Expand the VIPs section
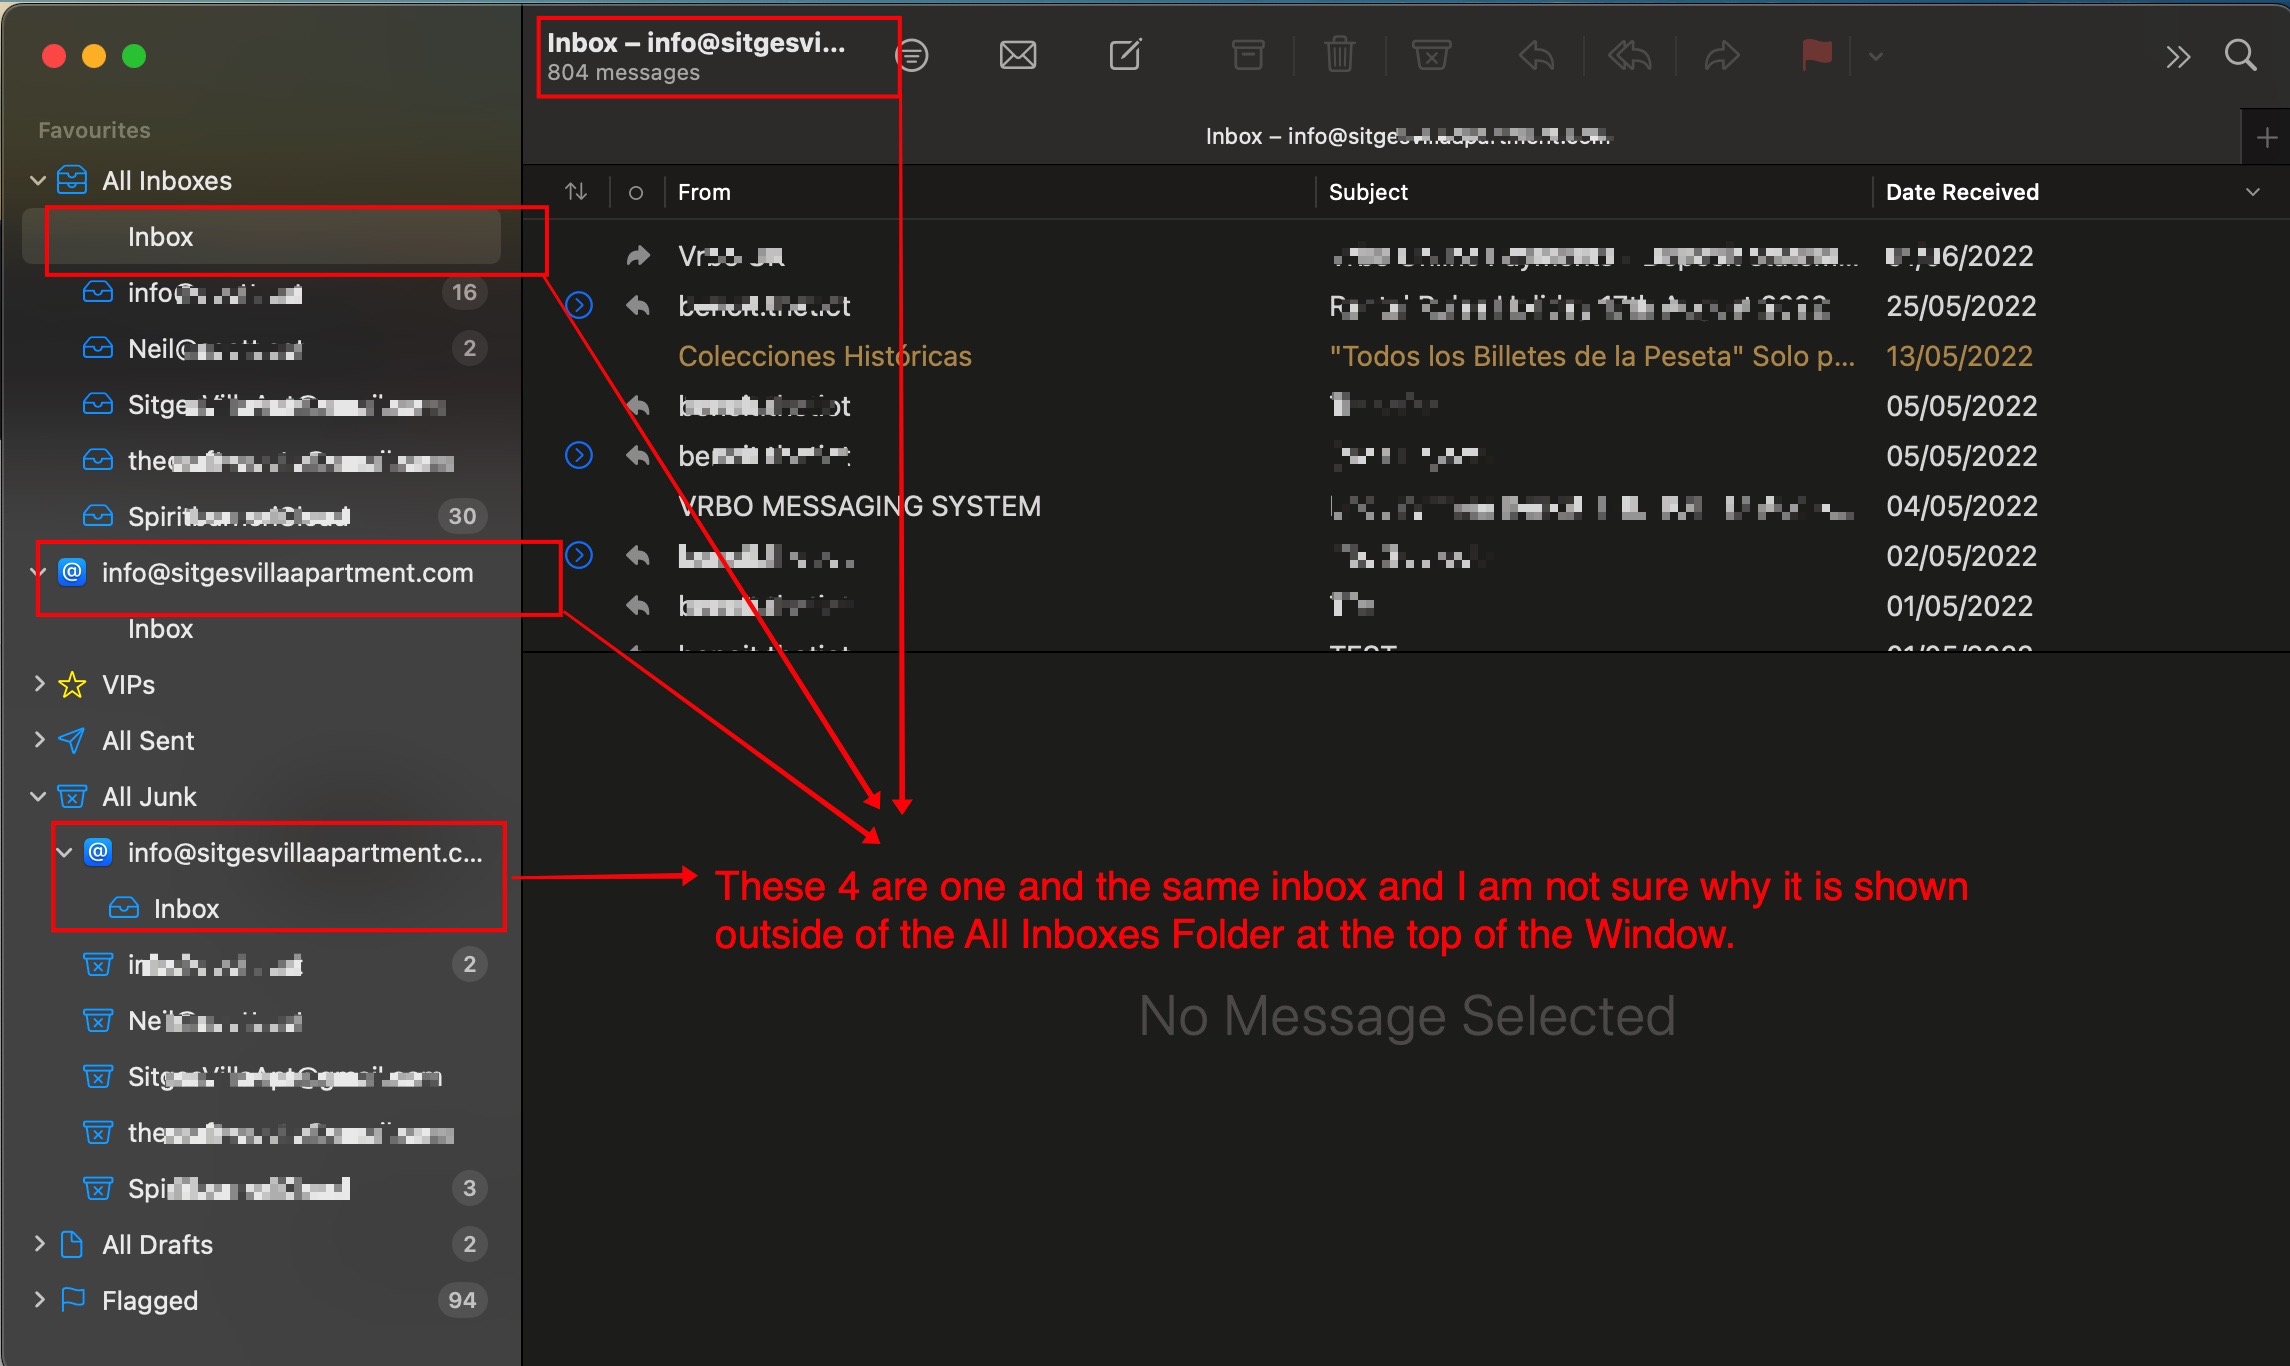 pyautogui.click(x=39, y=684)
